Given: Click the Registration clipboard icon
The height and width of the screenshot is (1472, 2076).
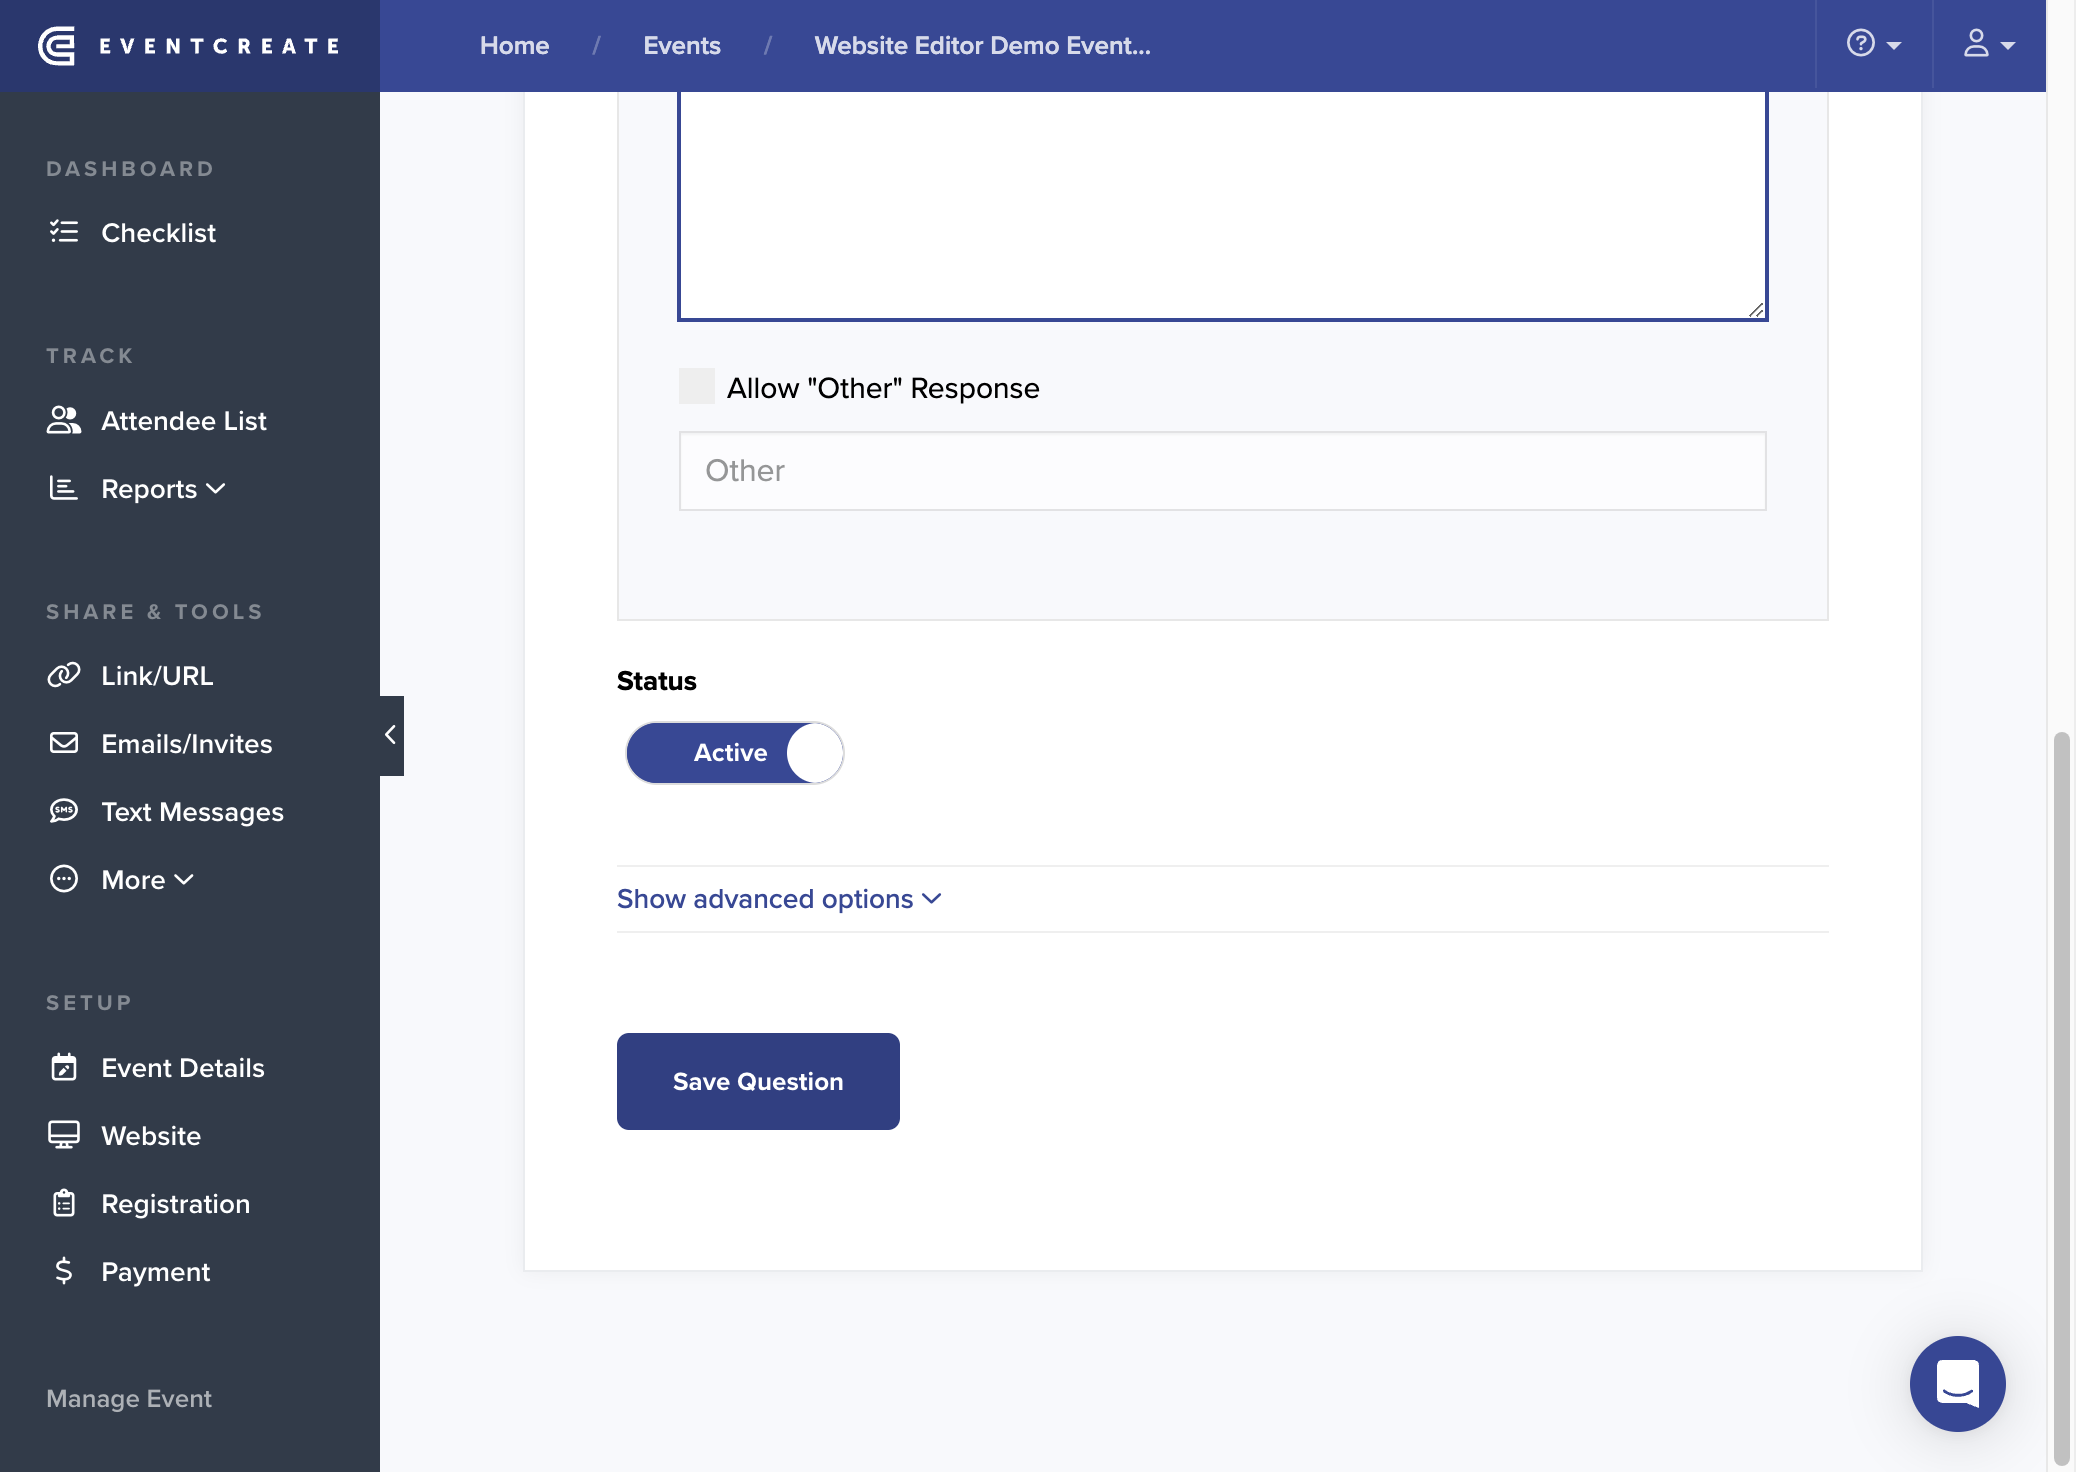Looking at the screenshot, I should coord(64,1203).
